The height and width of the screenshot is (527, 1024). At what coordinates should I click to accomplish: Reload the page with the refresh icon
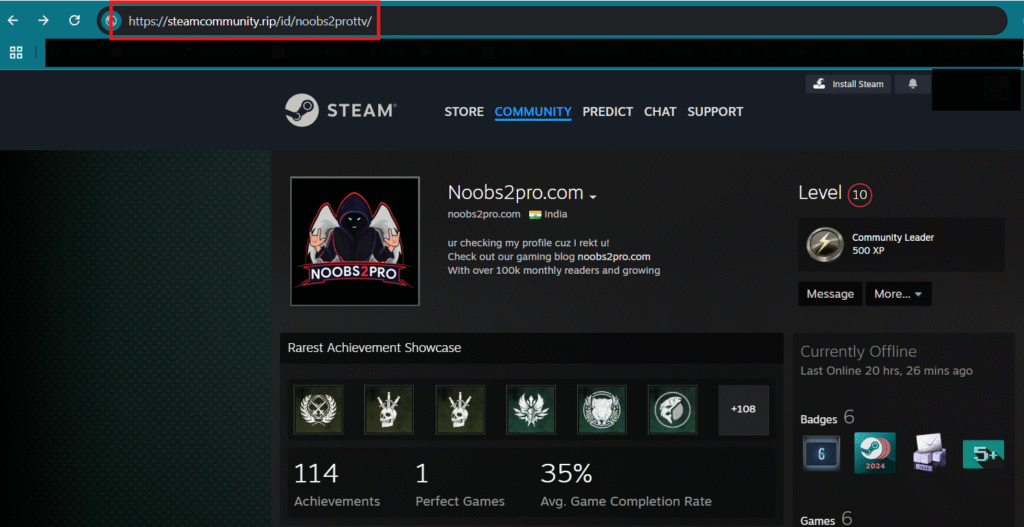[74, 20]
